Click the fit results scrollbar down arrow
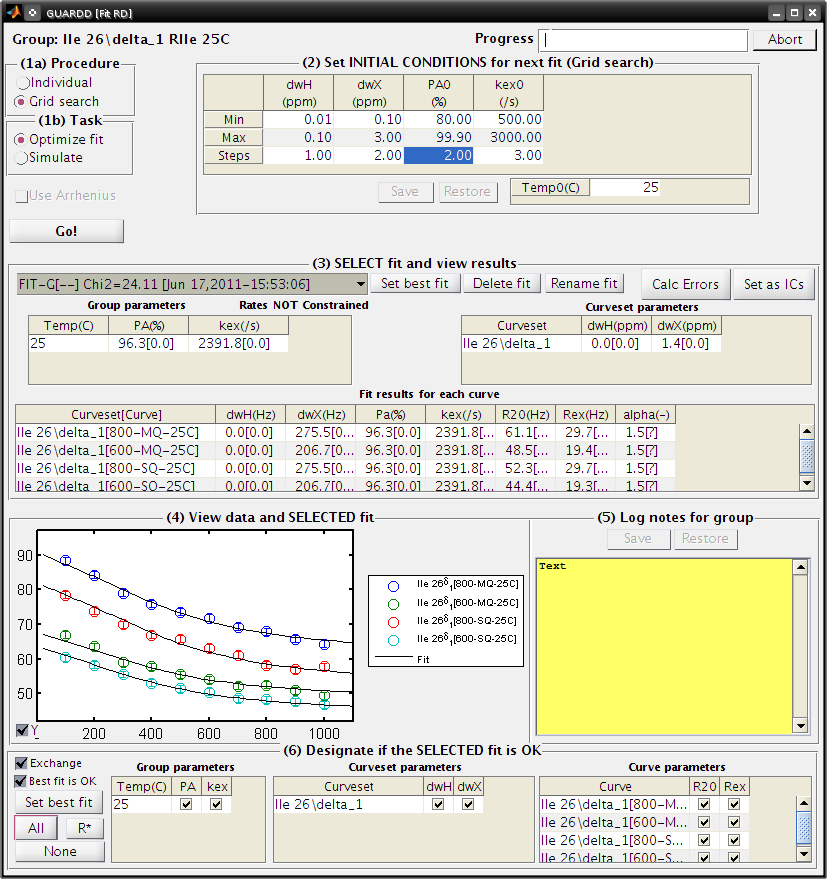 pyautogui.click(x=807, y=483)
